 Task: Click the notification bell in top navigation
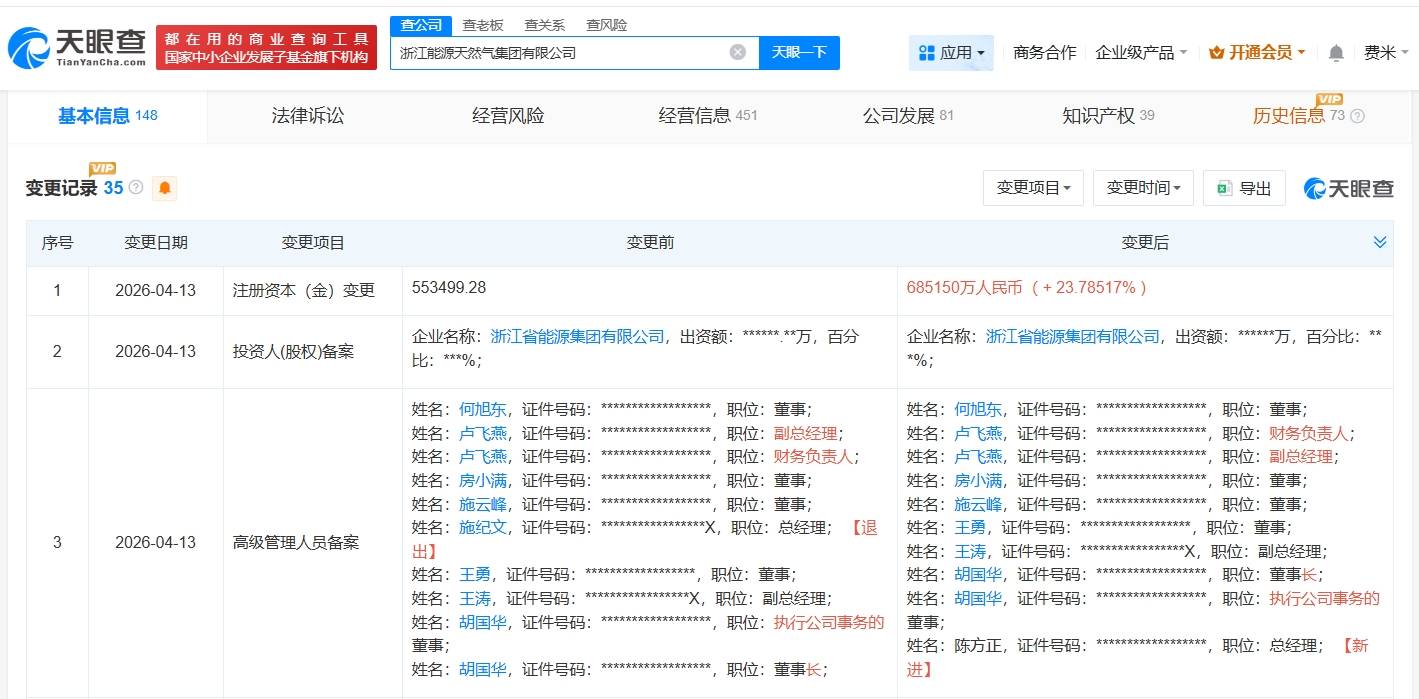pos(1335,52)
